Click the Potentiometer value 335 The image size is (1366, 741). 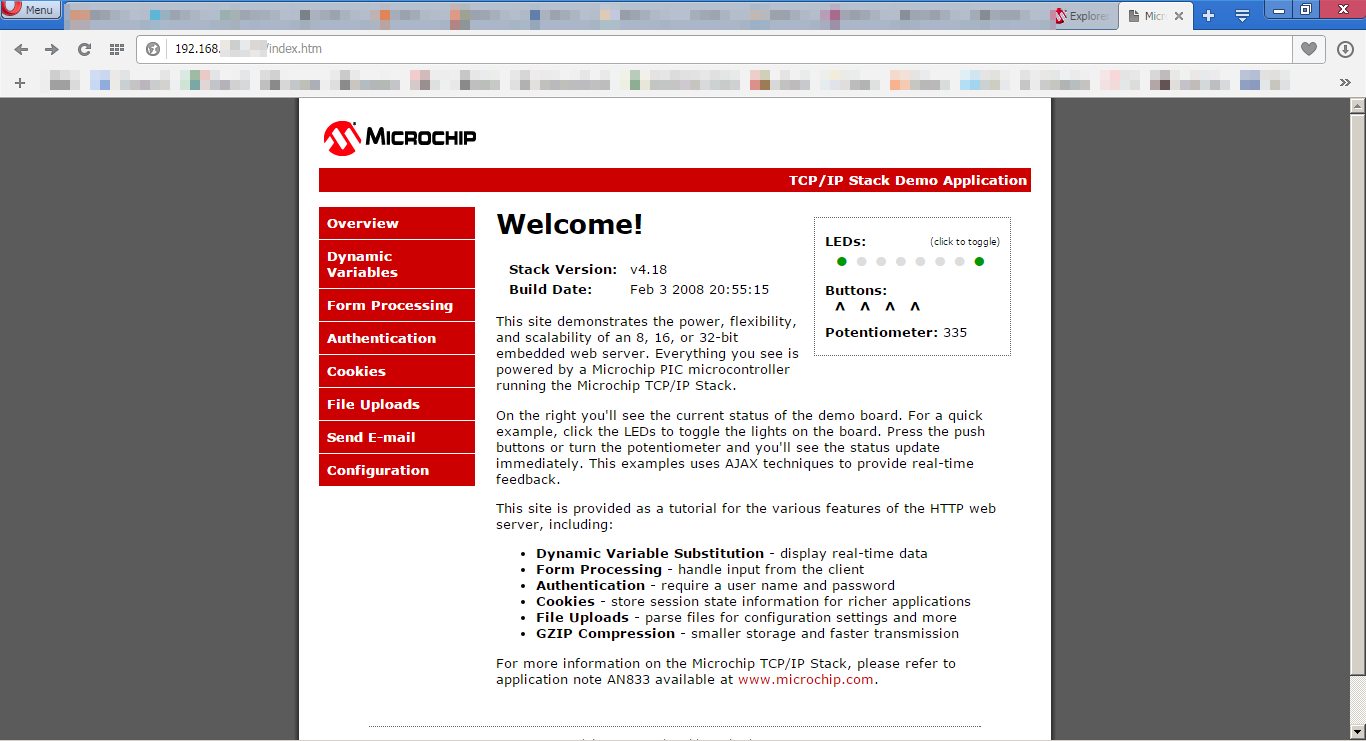click(x=955, y=332)
